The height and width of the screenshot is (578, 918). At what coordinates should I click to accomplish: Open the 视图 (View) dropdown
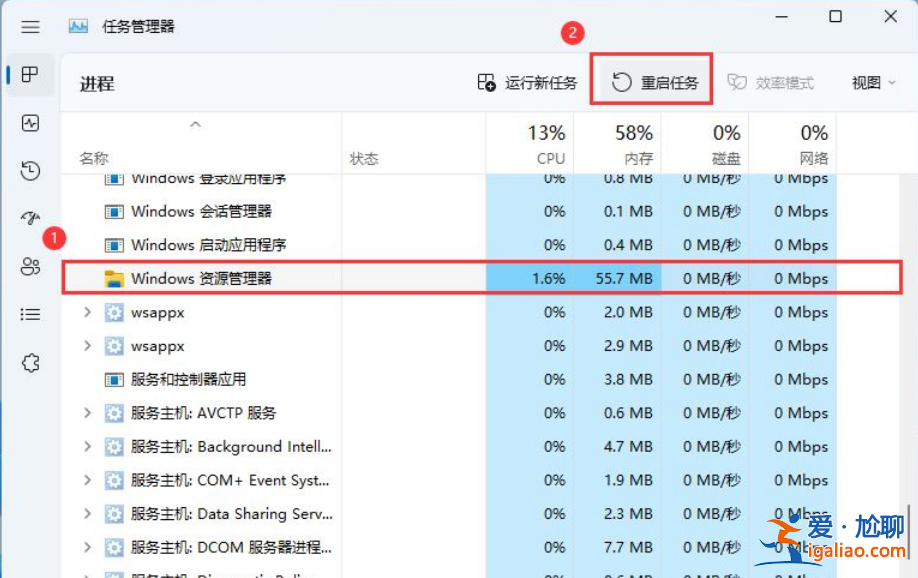coord(873,83)
